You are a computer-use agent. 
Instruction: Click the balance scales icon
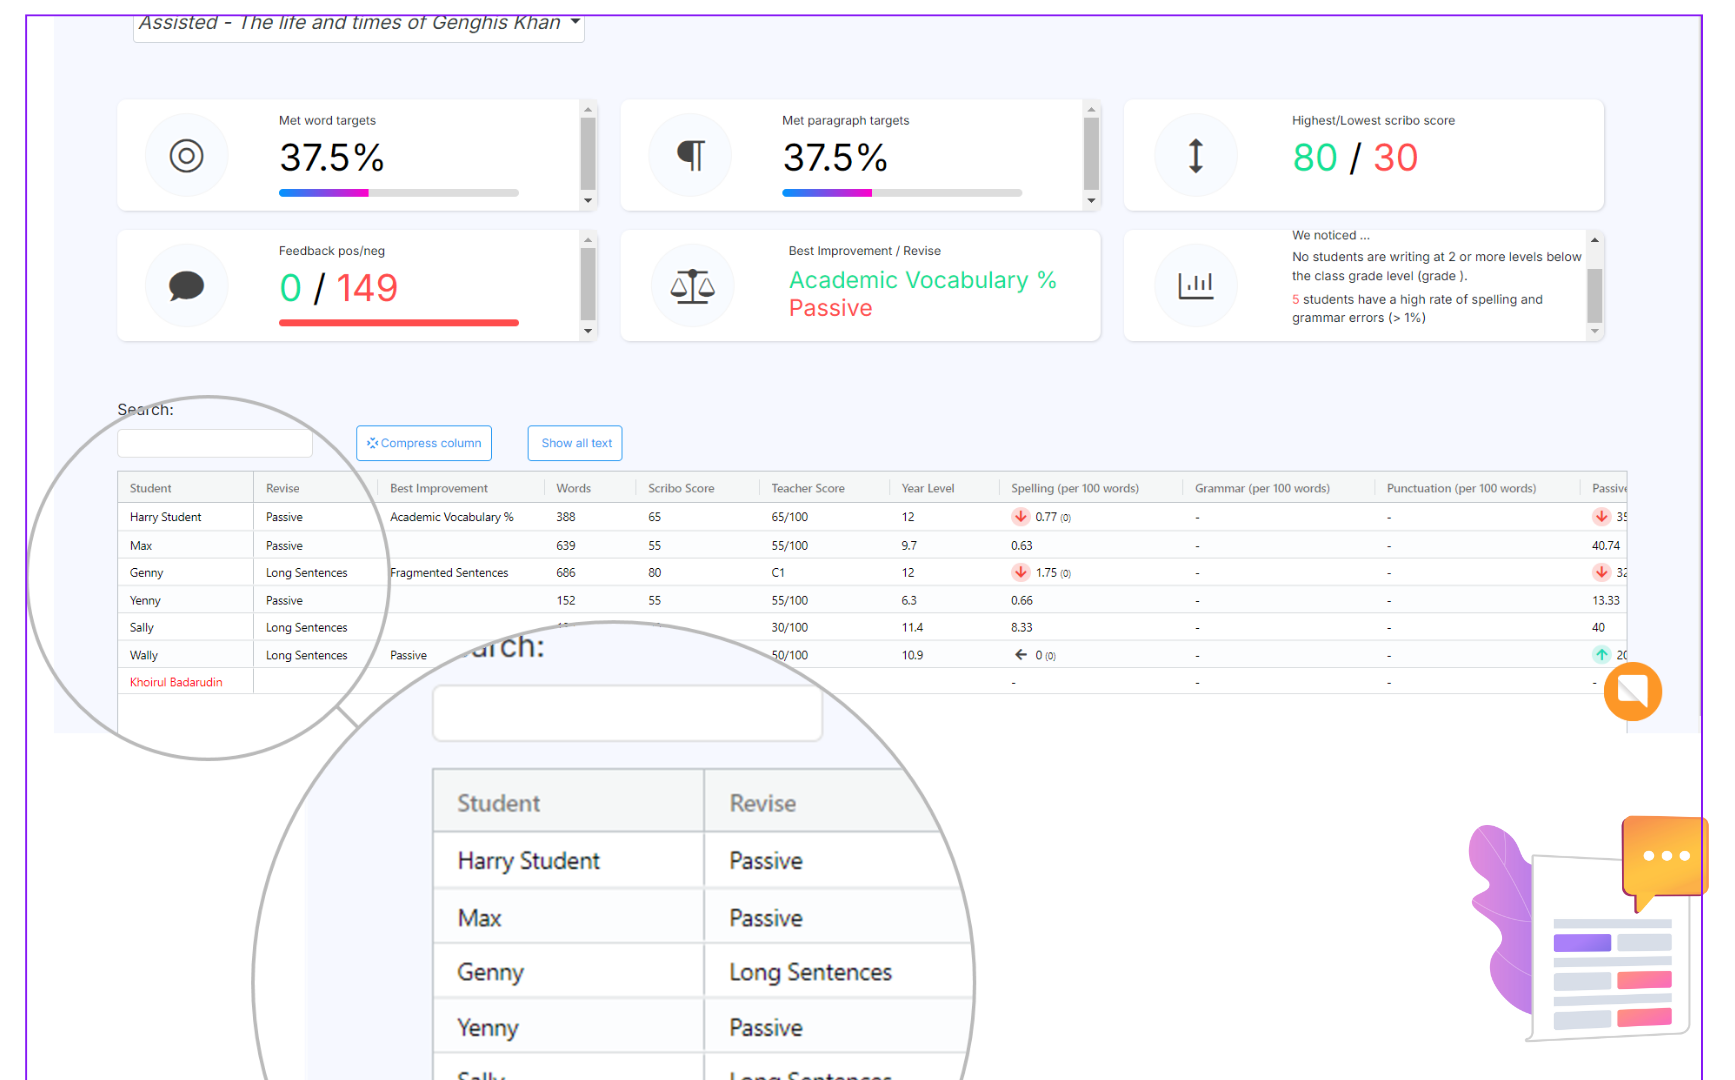(692, 286)
